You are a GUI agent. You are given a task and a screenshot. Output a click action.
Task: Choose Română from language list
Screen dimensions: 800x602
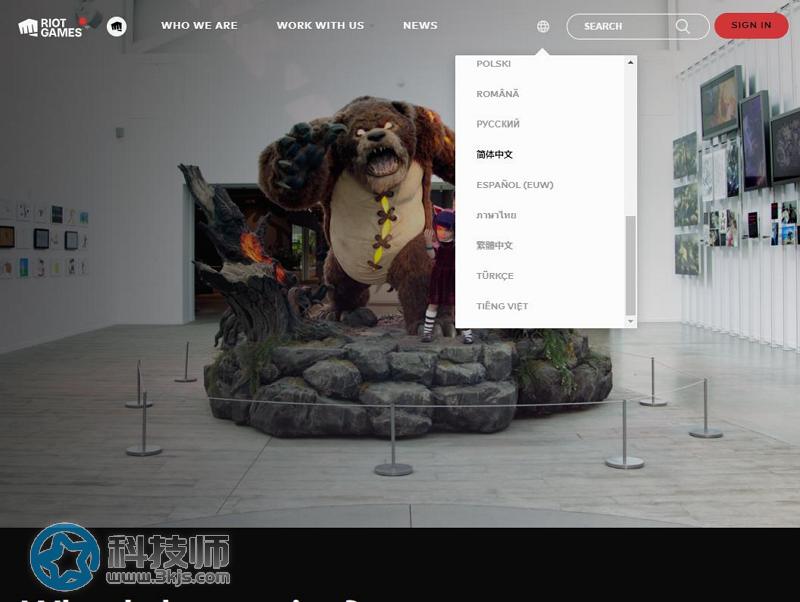click(497, 94)
